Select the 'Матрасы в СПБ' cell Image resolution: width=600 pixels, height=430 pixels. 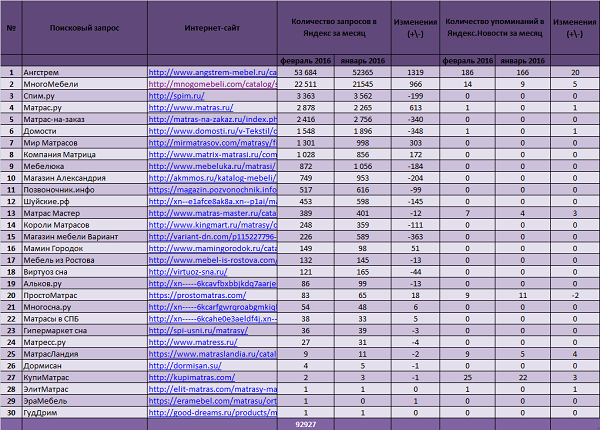(x=85, y=319)
